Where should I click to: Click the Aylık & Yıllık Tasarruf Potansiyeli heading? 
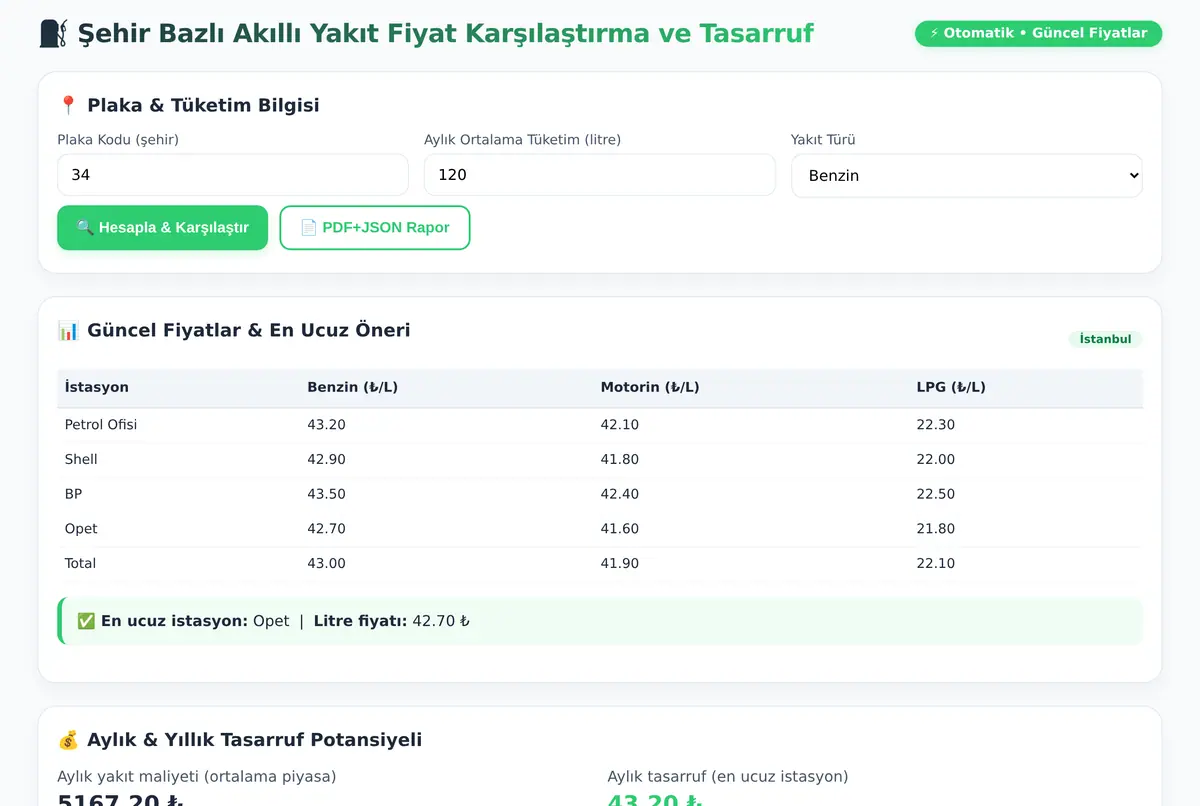254,740
